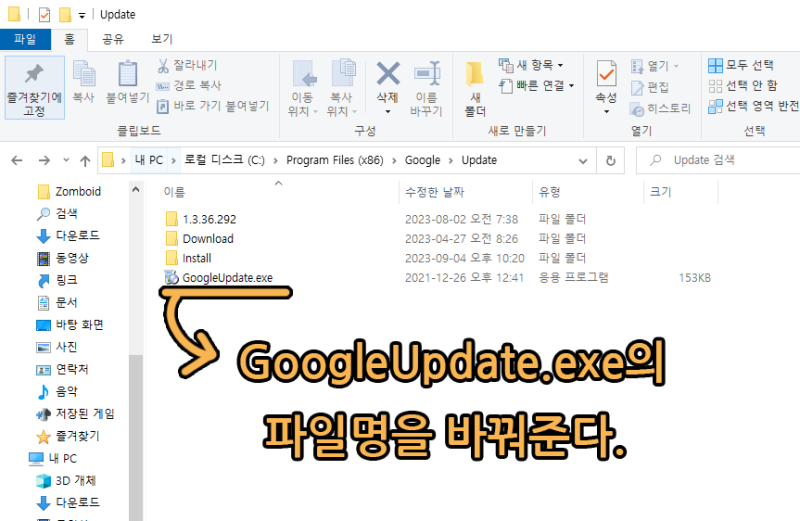Expand the 삭제 dropdown arrow
800x521 pixels.
(x=388, y=112)
